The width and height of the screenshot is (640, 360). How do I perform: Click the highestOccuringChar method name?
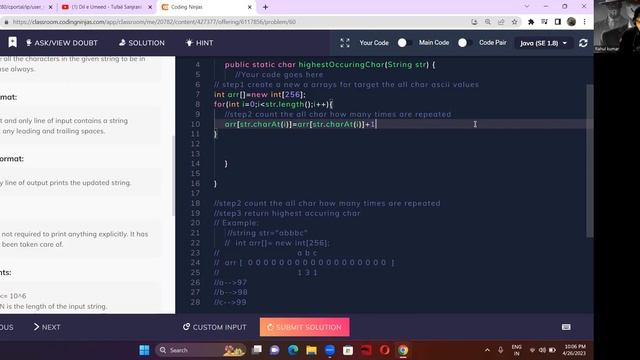pos(341,64)
